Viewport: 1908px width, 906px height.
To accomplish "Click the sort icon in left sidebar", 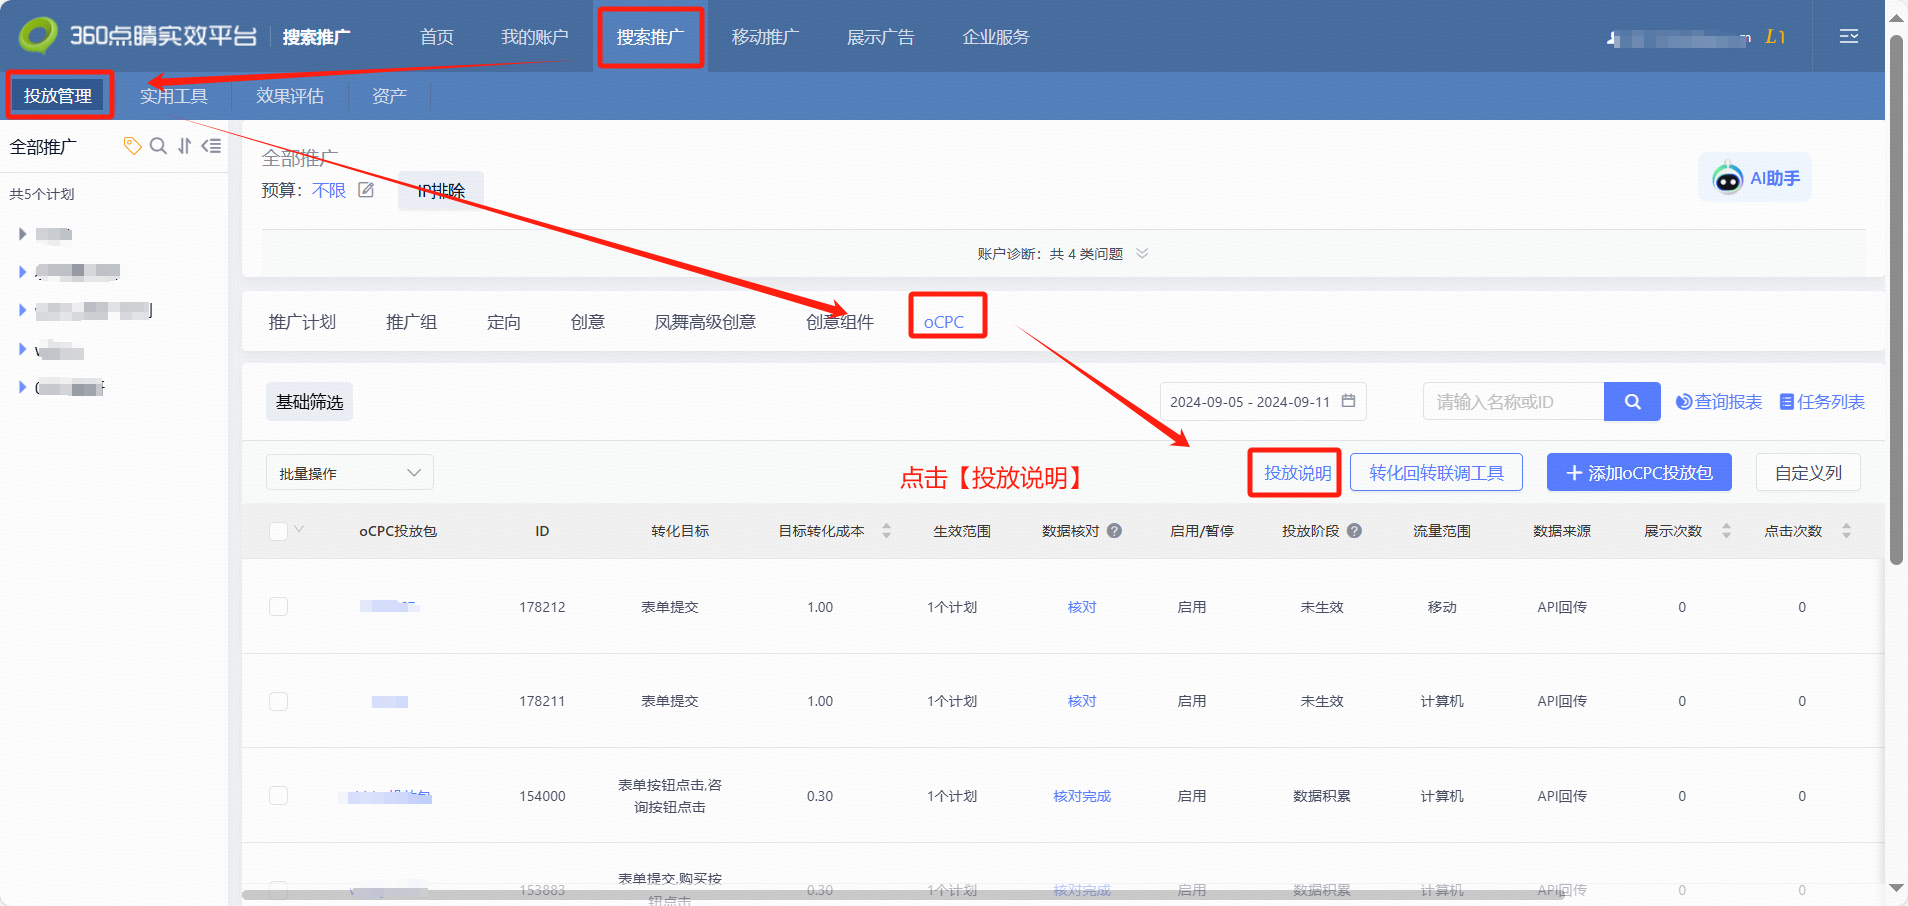I will (184, 146).
